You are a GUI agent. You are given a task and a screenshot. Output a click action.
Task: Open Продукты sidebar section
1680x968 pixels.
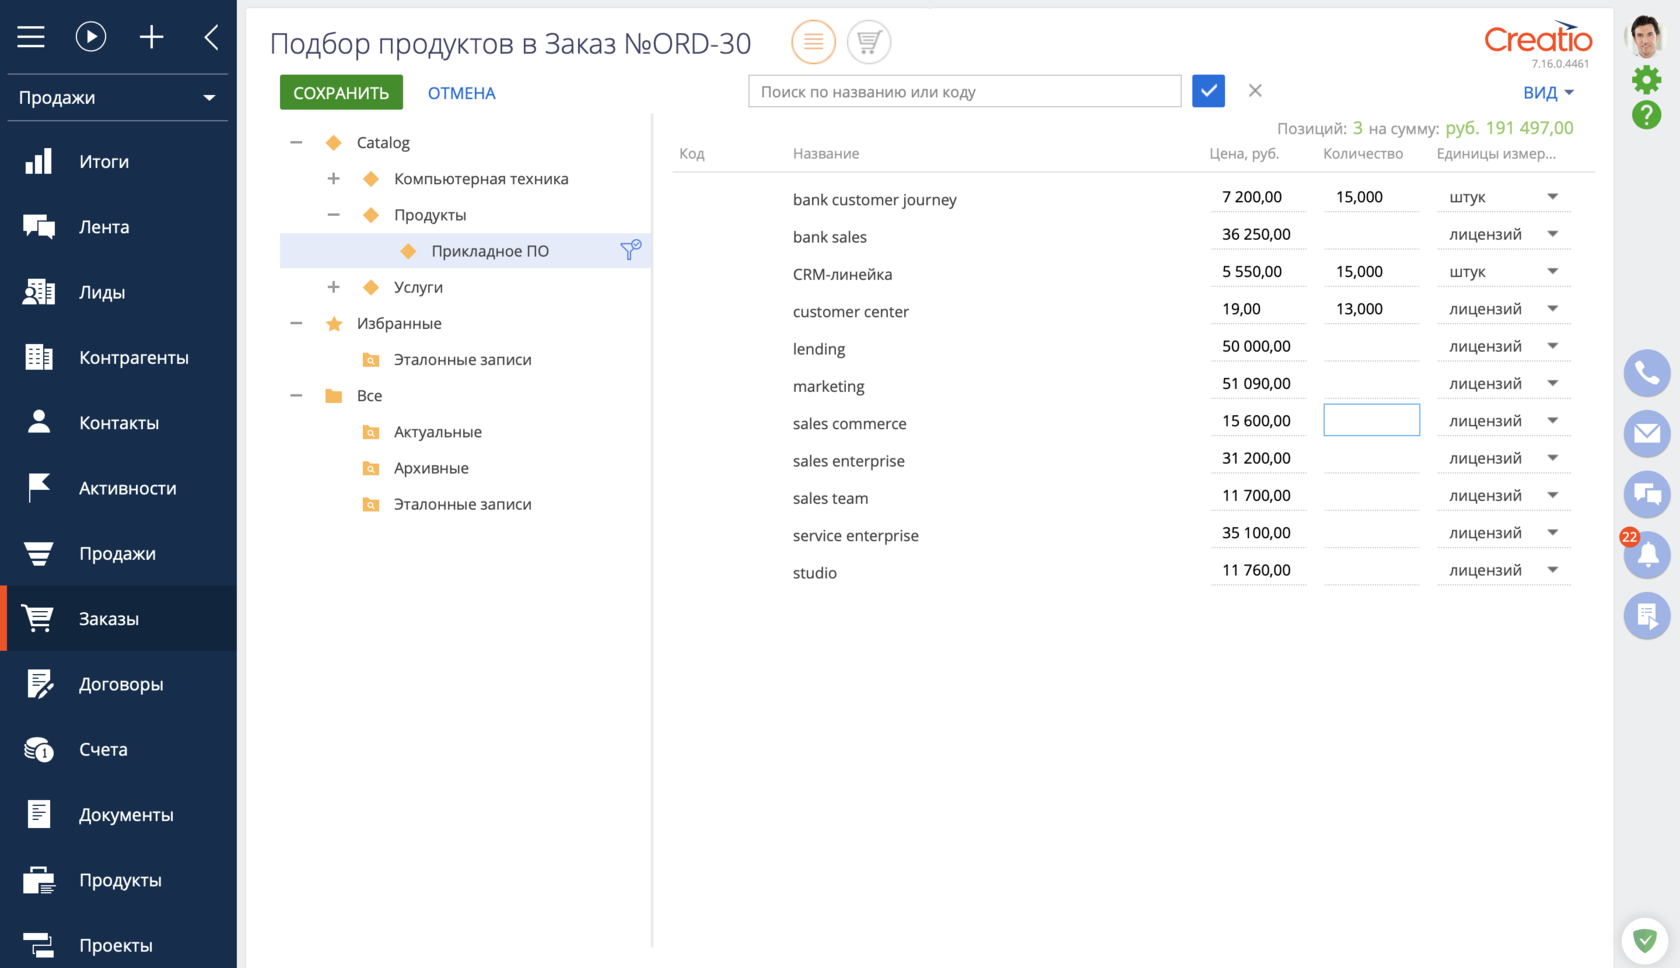coord(118,880)
